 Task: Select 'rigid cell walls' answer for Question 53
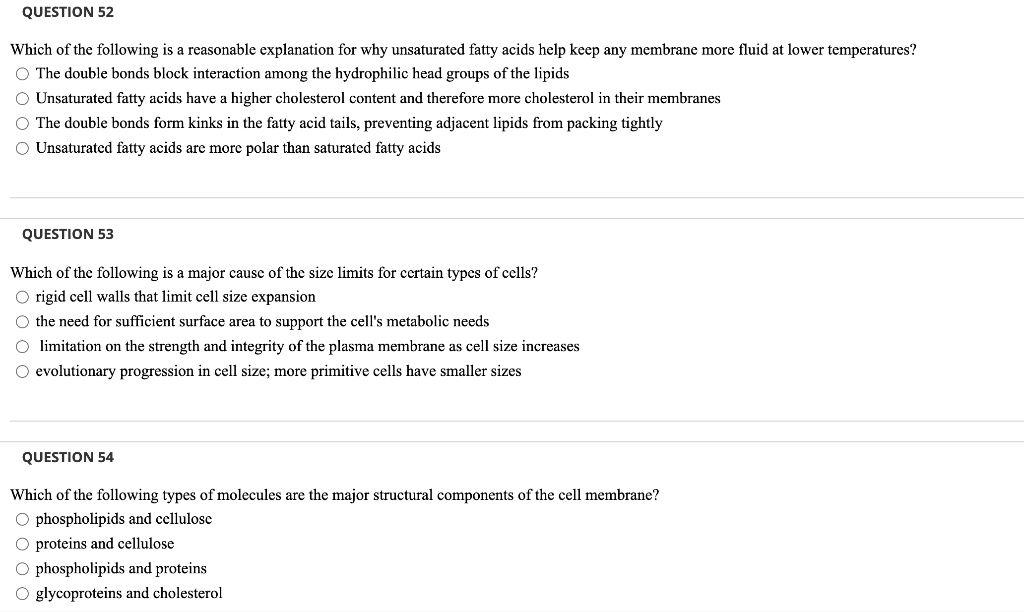[21, 296]
